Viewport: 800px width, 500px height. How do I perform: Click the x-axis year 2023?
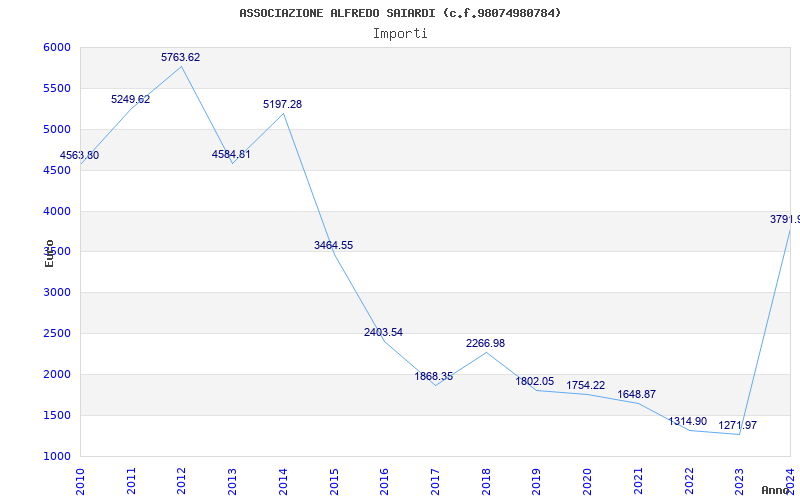pos(739,481)
